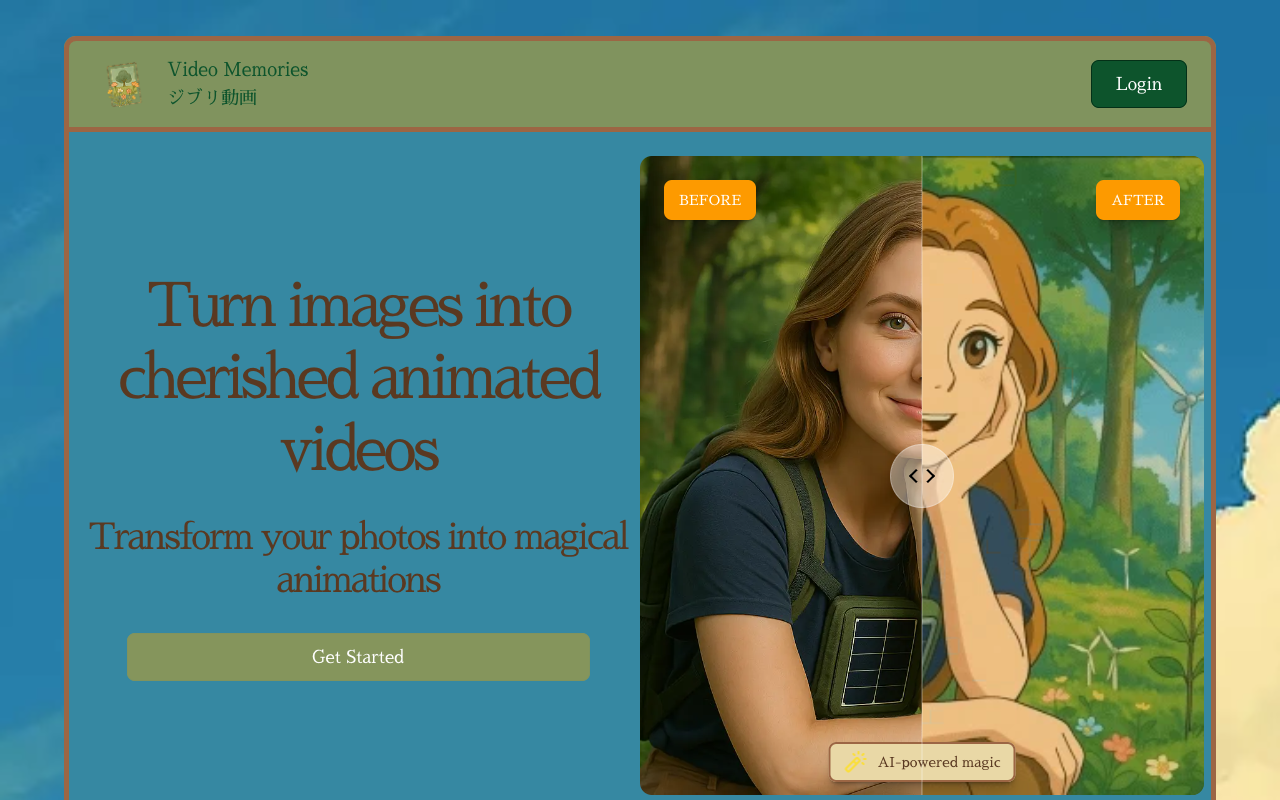Click the vertical divider between before and after images
This screenshot has height=800, width=1280.
click(x=922, y=300)
